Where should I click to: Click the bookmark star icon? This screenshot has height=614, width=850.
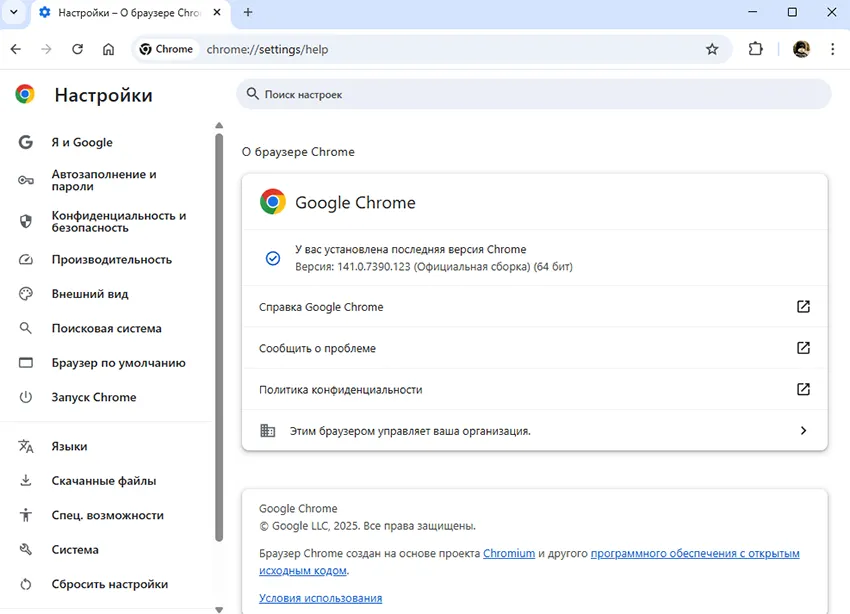[712, 48]
